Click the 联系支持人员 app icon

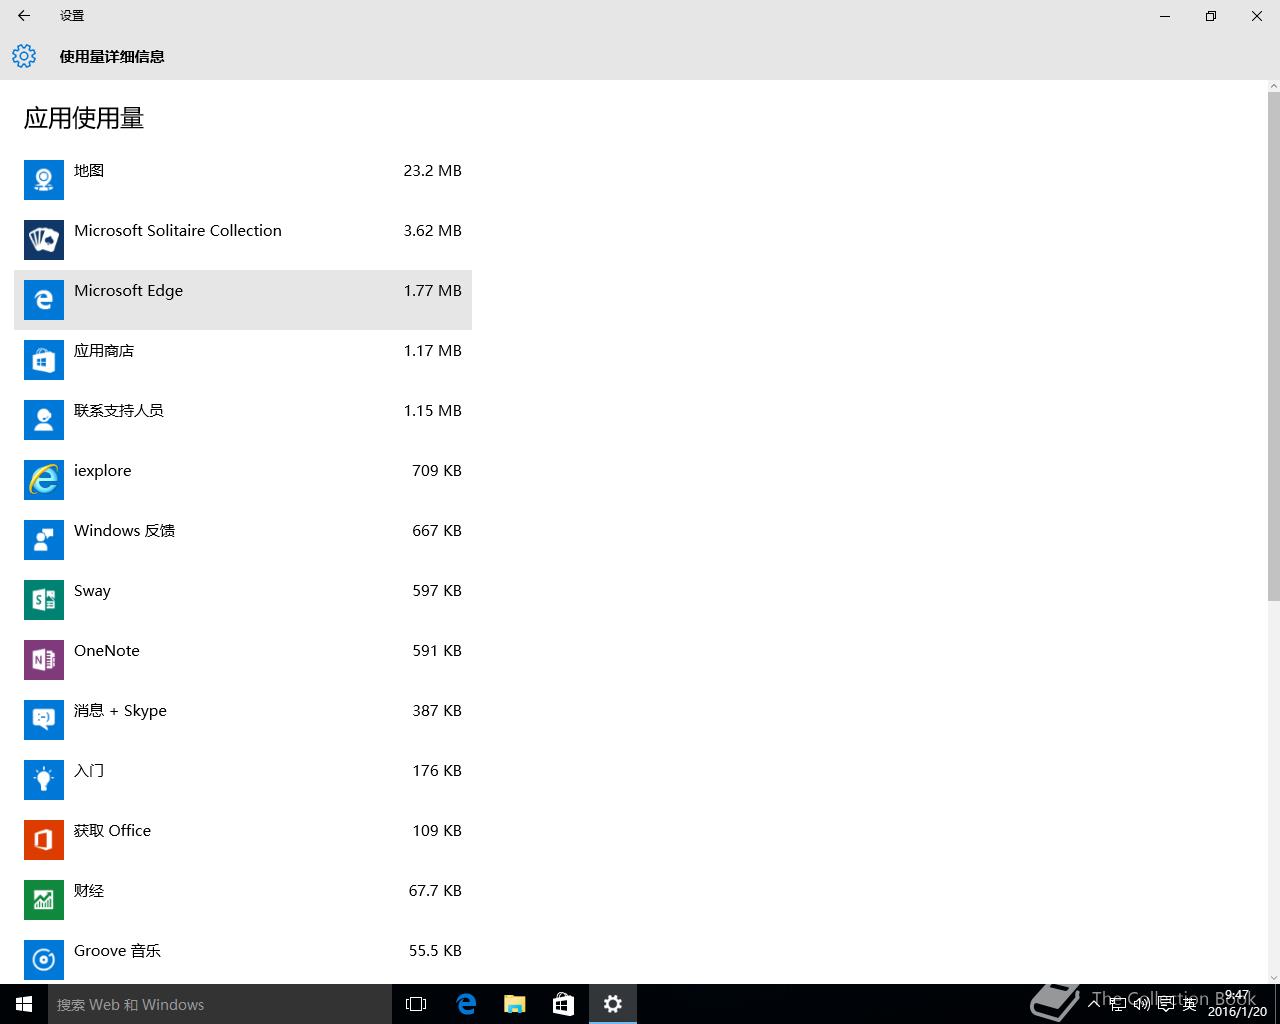coord(44,420)
